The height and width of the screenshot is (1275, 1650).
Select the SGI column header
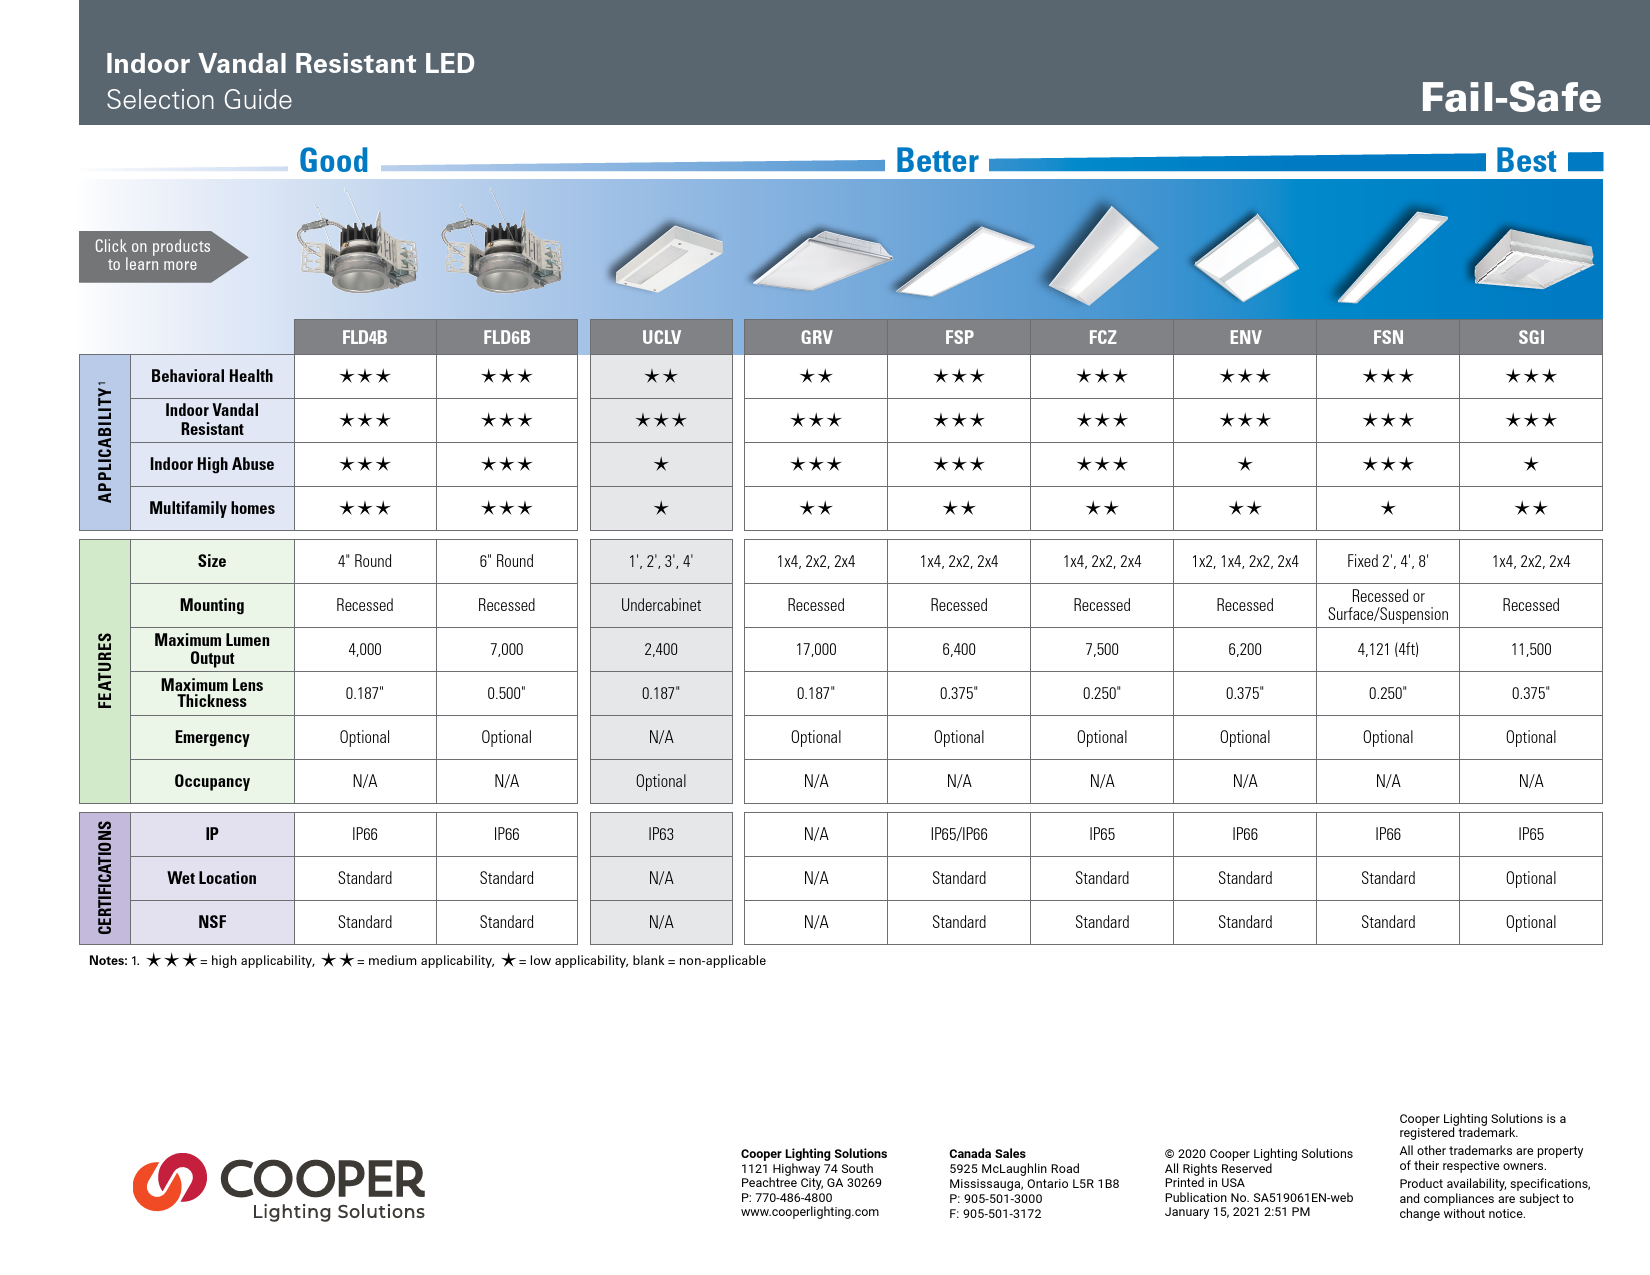1533,337
